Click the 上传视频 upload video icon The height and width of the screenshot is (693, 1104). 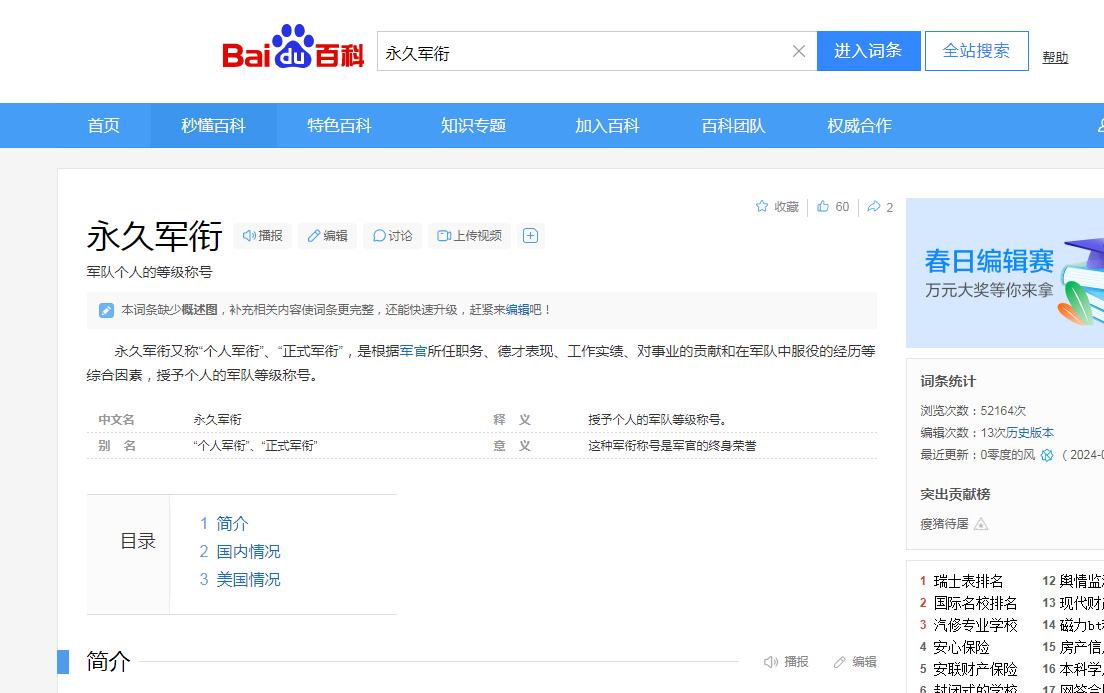click(x=443, y=236)
